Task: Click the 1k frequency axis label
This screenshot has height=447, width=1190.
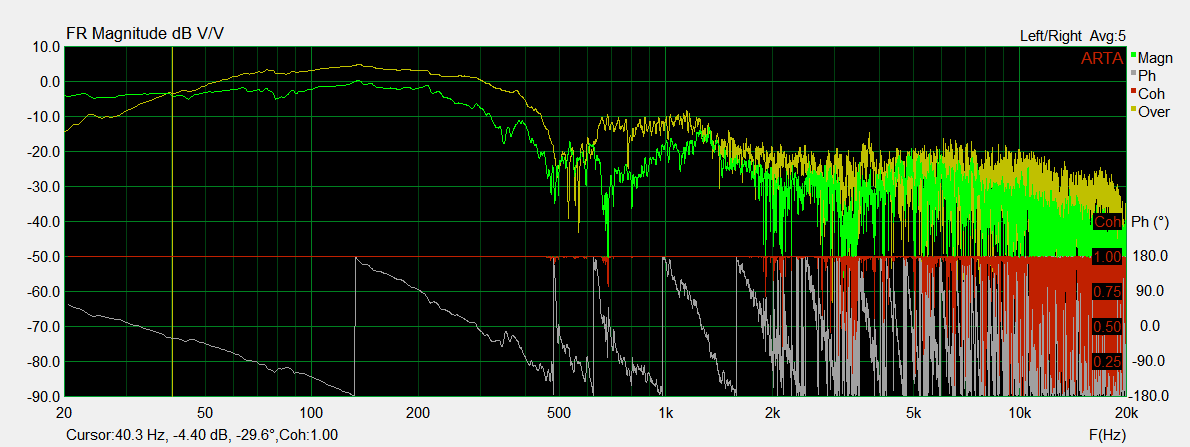Action: click(666, 413)
